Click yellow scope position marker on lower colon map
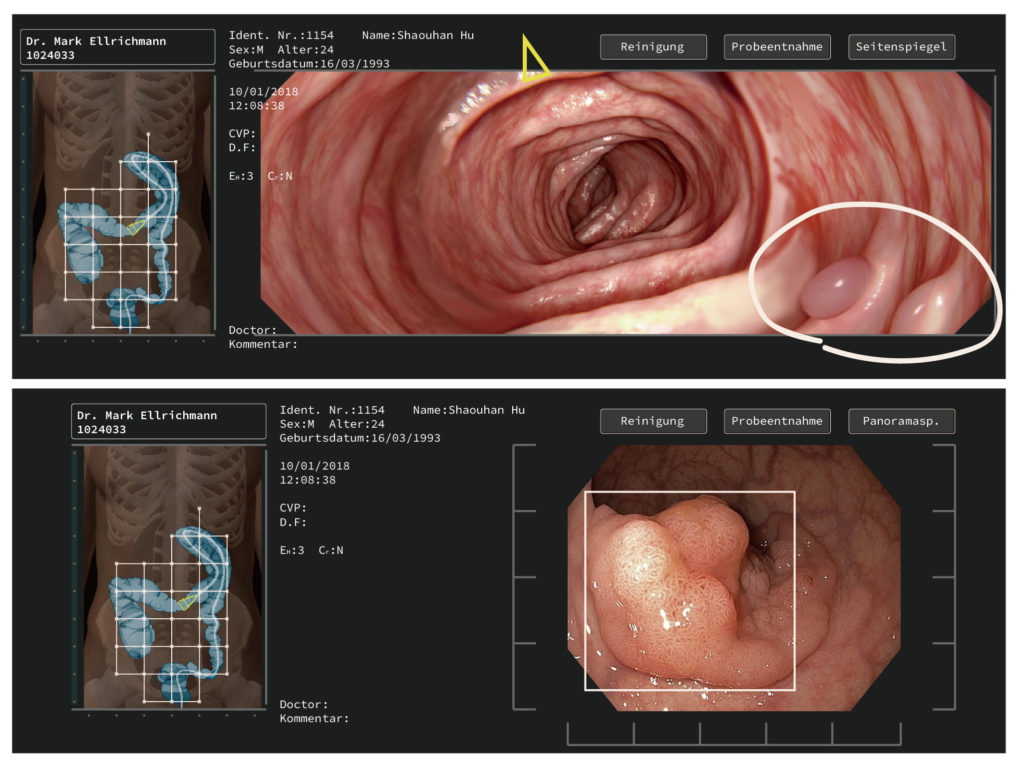The image size is (1024, 764). point(187,602)
